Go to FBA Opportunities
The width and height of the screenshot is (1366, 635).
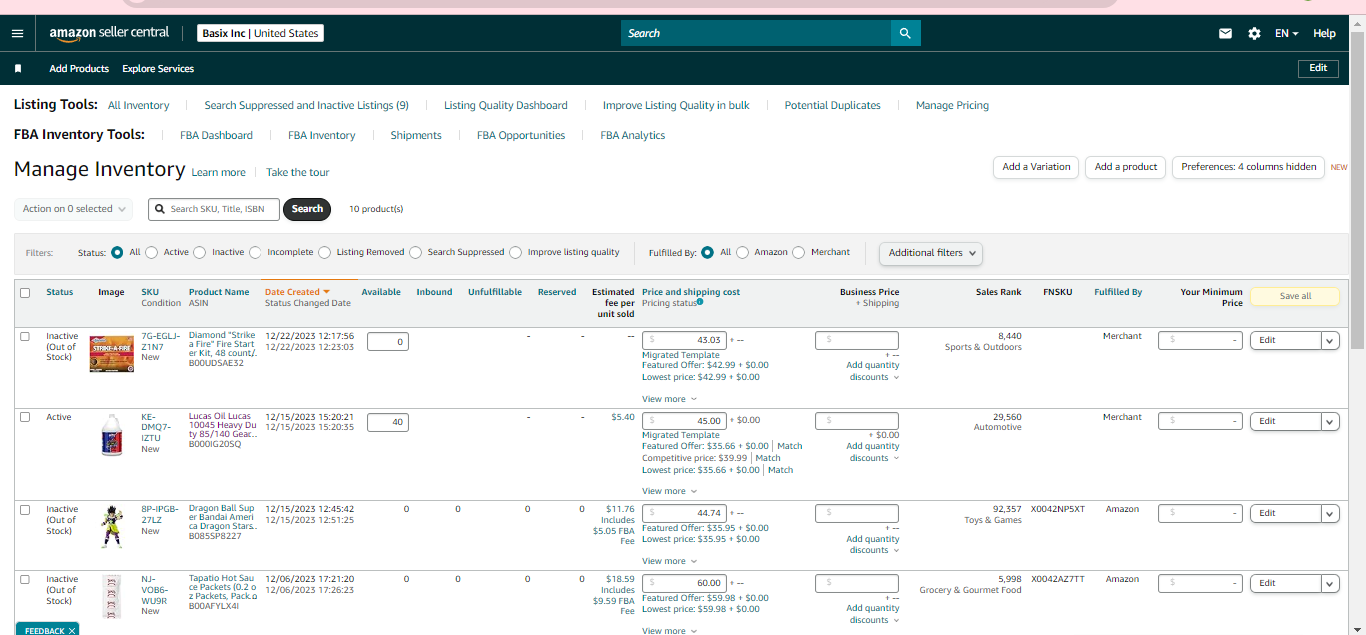point(521,135)
